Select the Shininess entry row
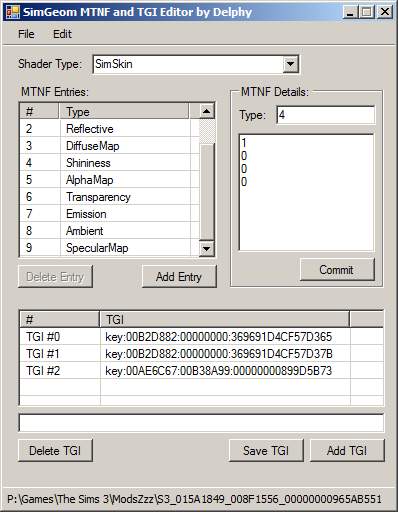 point(110,163)
